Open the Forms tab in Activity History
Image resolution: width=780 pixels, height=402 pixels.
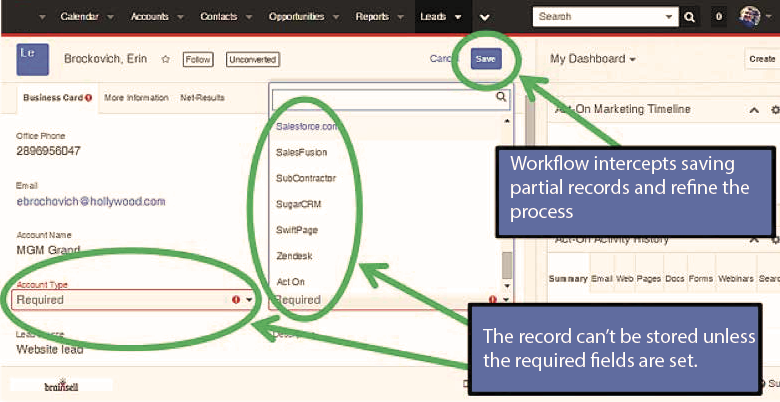701,279
